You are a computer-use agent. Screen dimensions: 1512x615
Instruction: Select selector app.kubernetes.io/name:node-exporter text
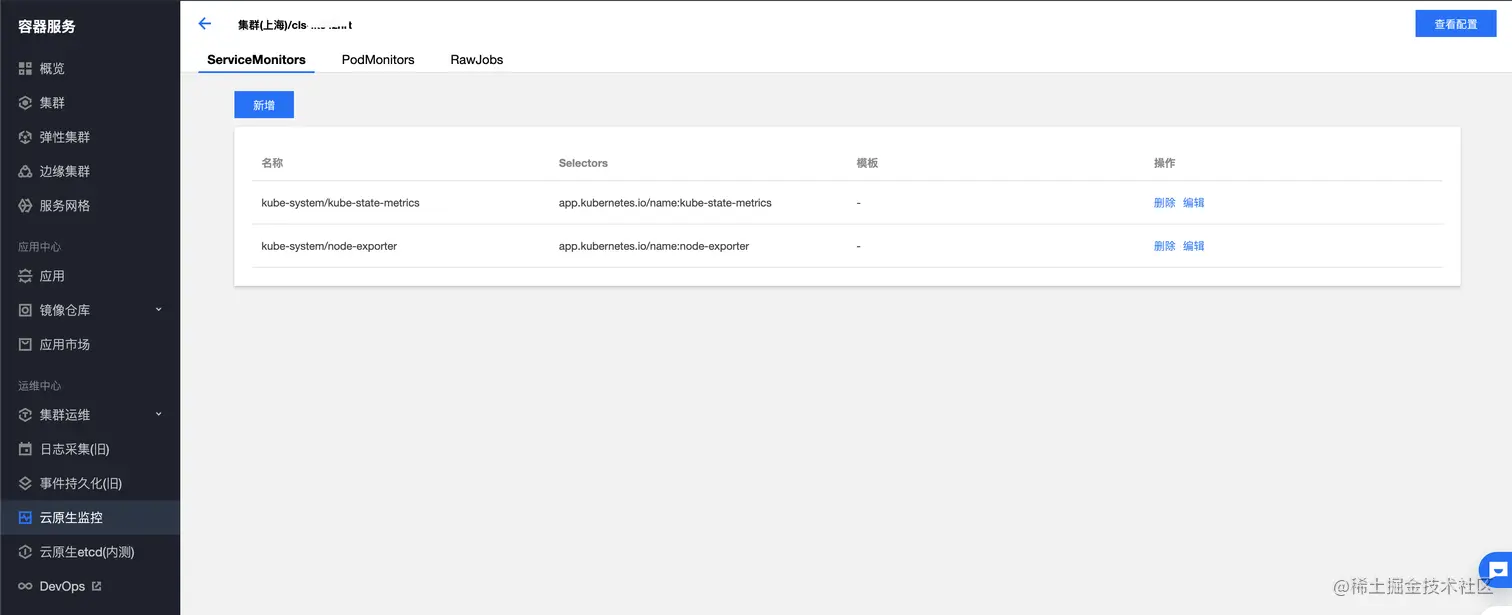(x=654, y=246)
